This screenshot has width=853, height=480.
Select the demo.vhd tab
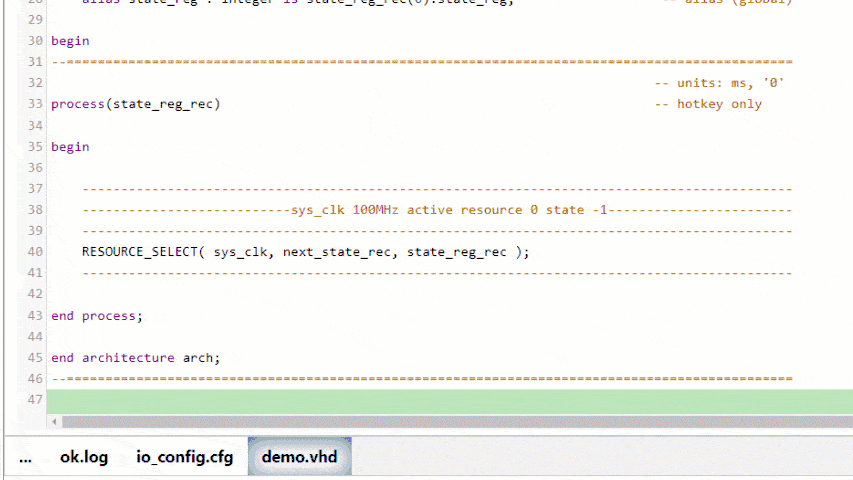pyautogui.click(x=299, y=458)
